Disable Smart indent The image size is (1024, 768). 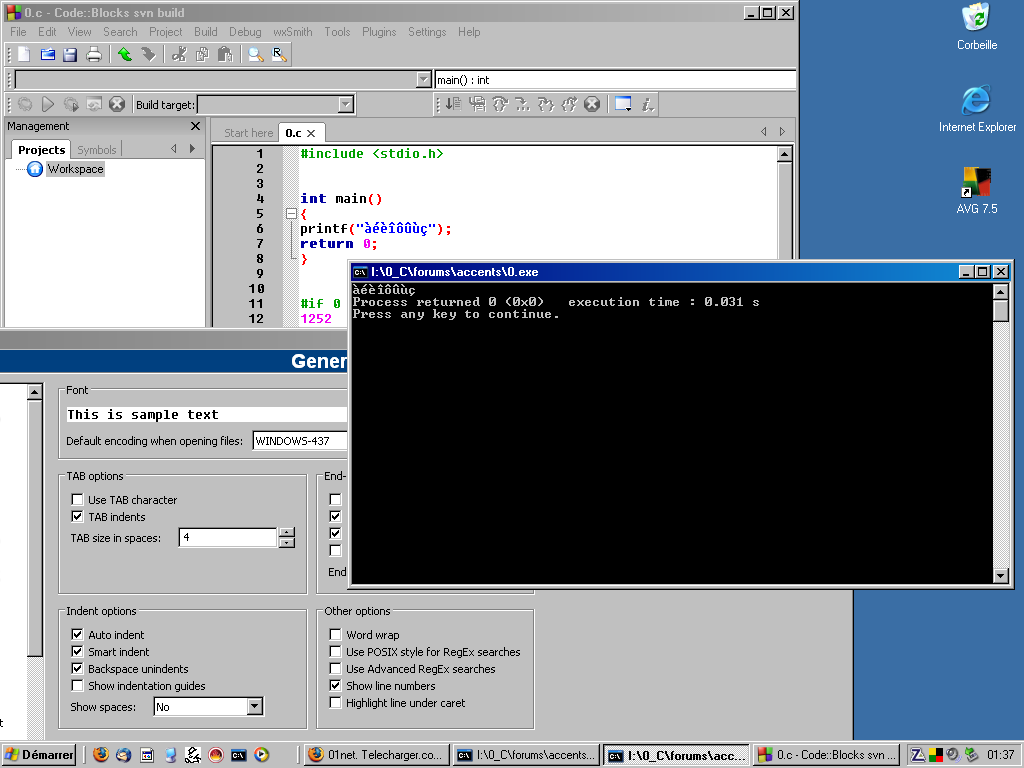click(77, 651)
